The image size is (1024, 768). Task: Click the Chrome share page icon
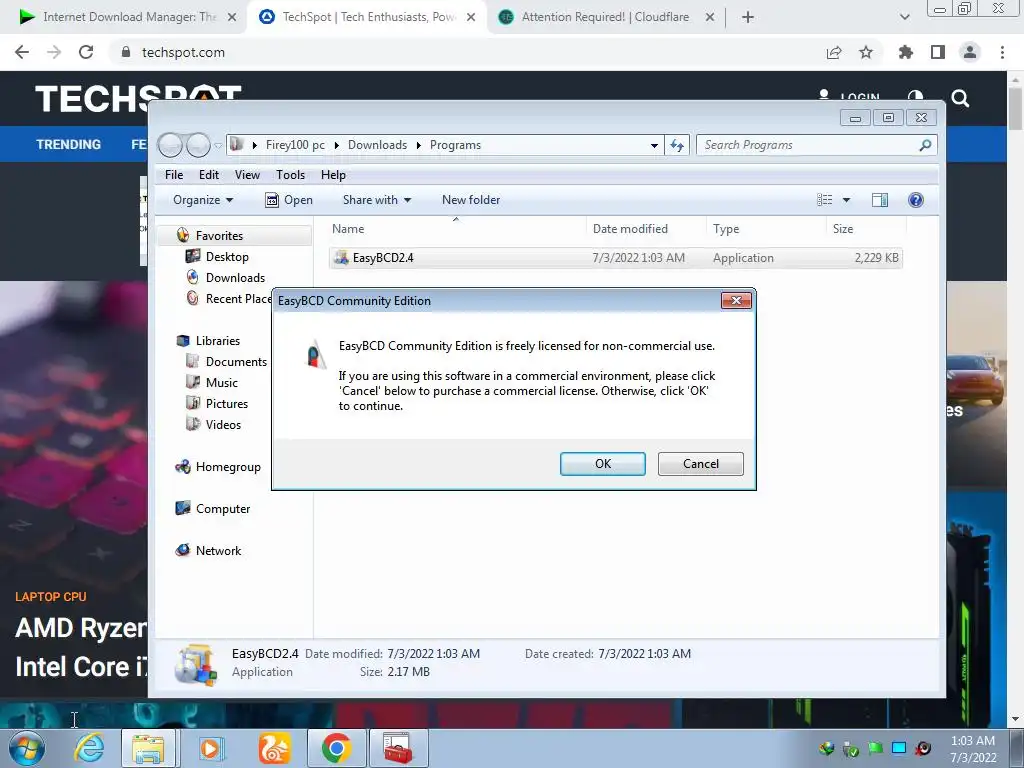click(833, 52)
